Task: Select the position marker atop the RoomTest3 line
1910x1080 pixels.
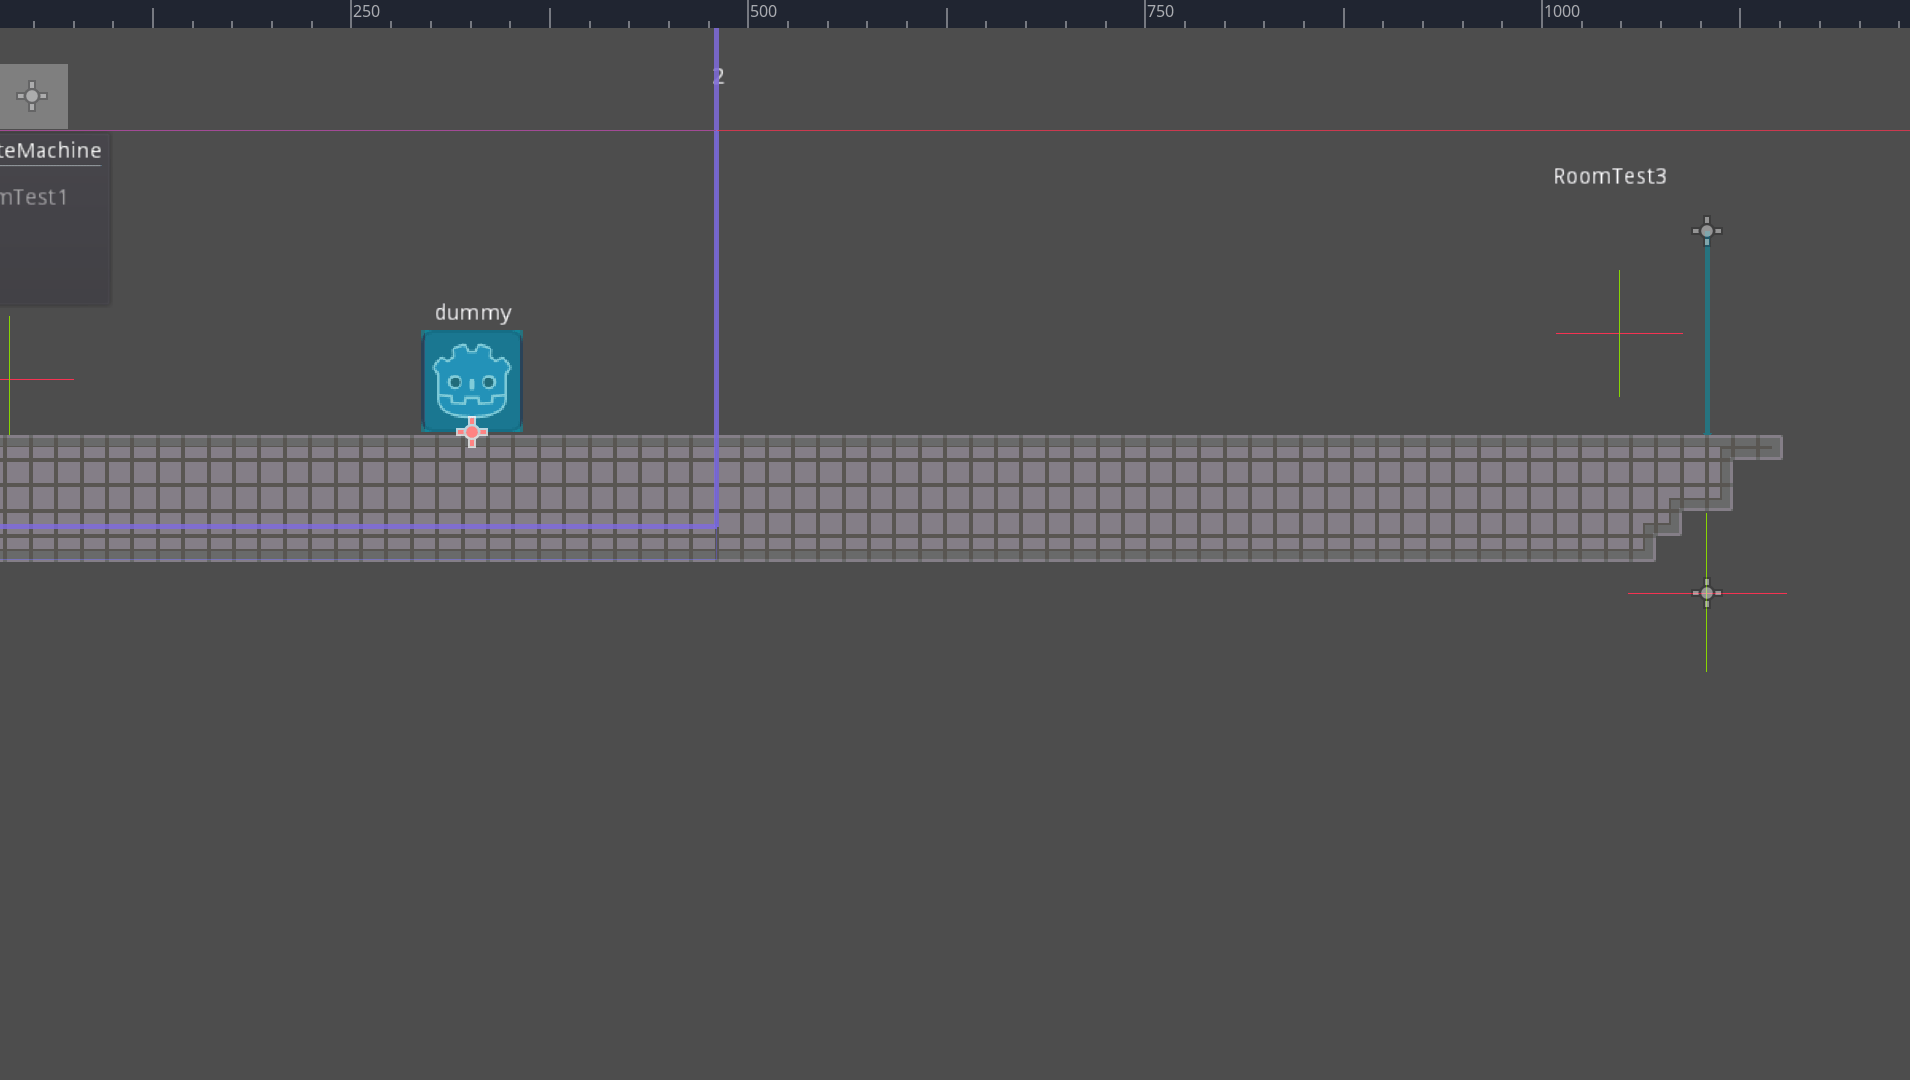Action: (1707, 231)
